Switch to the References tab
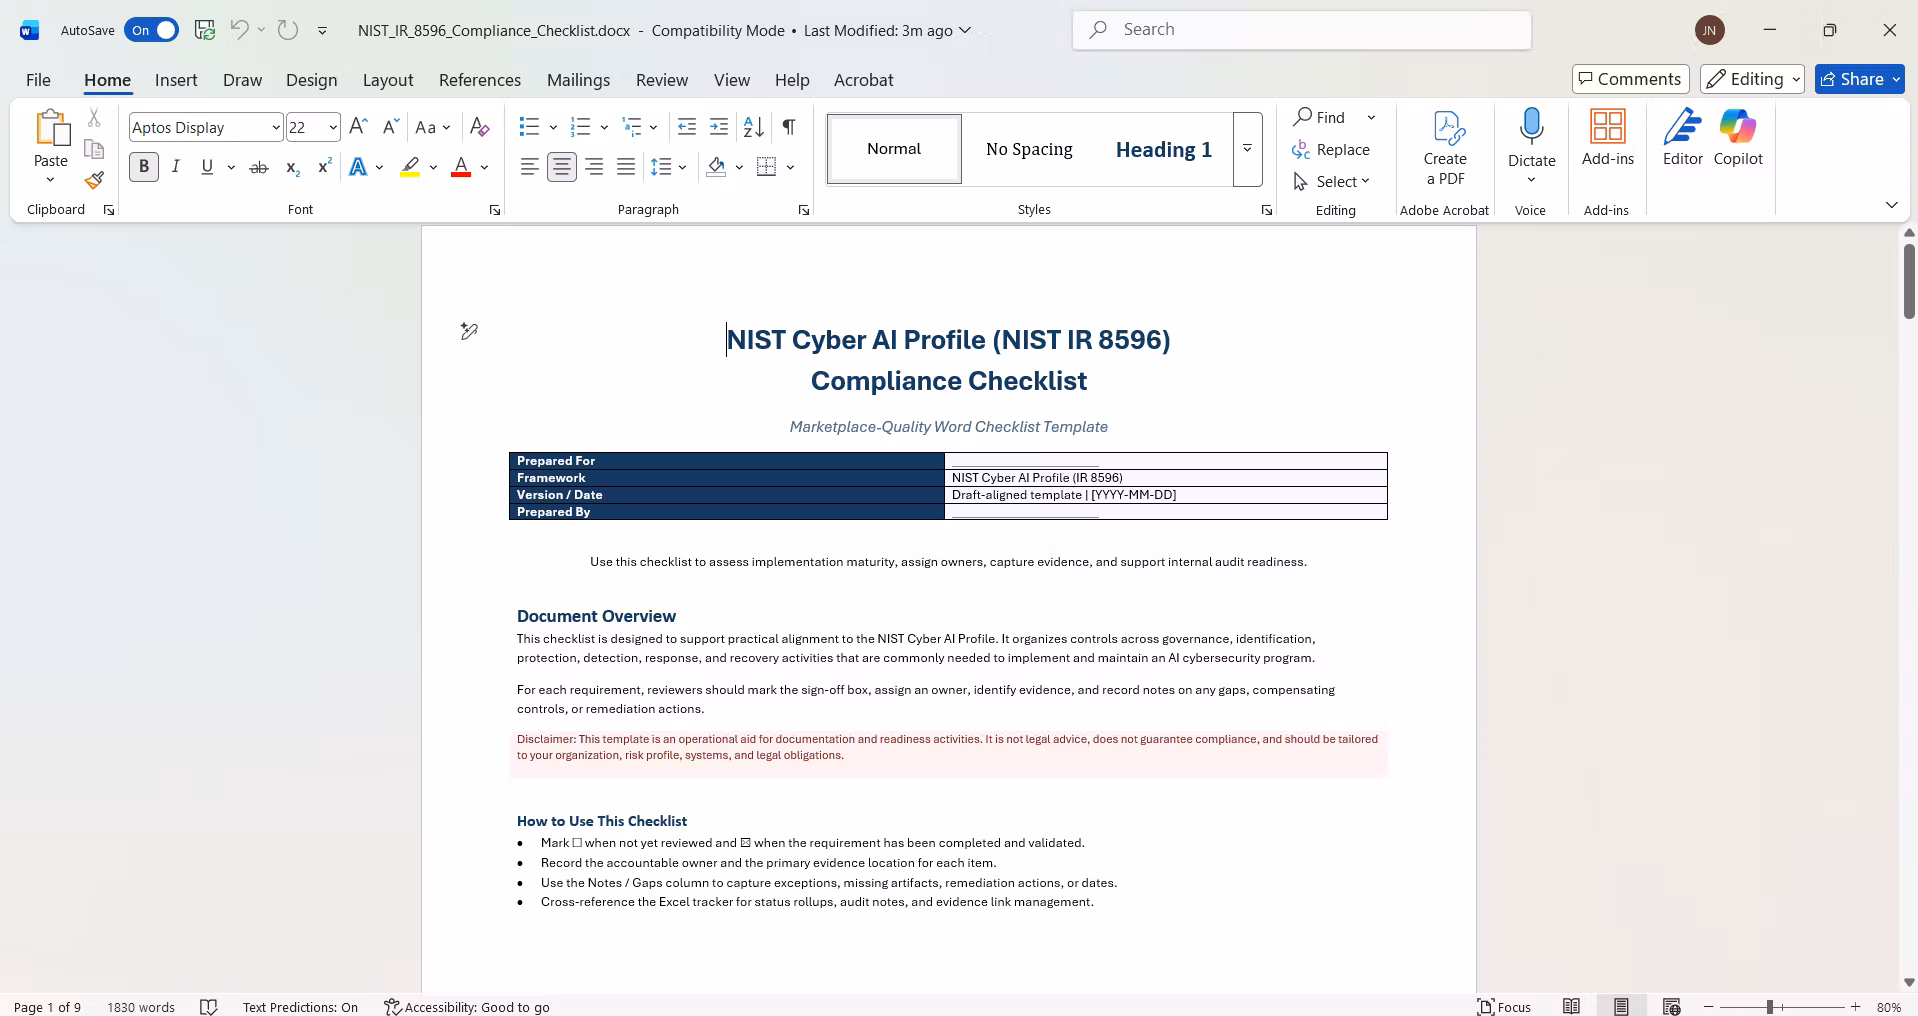This screenshot has height=1016, width=1918. tap(480, 80)
